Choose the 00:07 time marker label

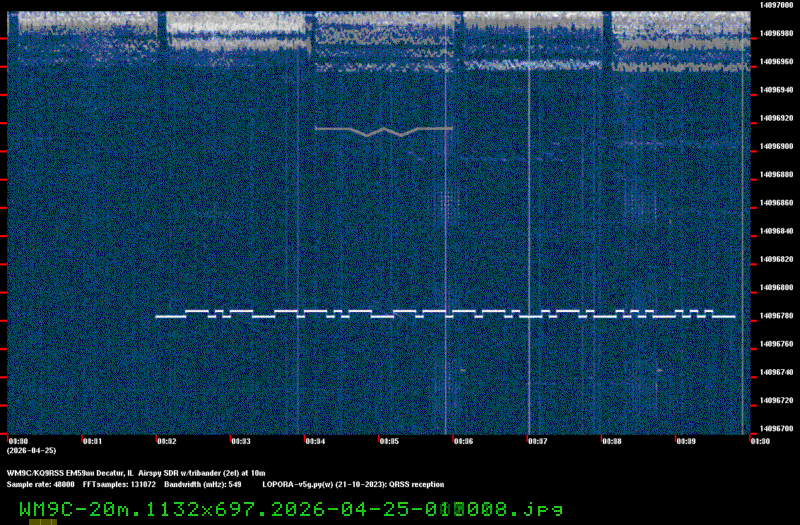538,441
